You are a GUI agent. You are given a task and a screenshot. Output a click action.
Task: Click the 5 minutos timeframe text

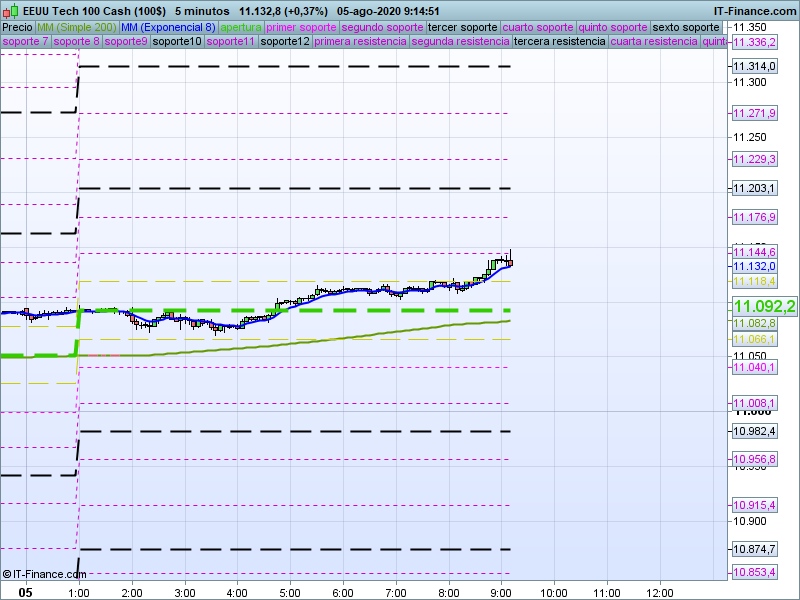[201, 11]
